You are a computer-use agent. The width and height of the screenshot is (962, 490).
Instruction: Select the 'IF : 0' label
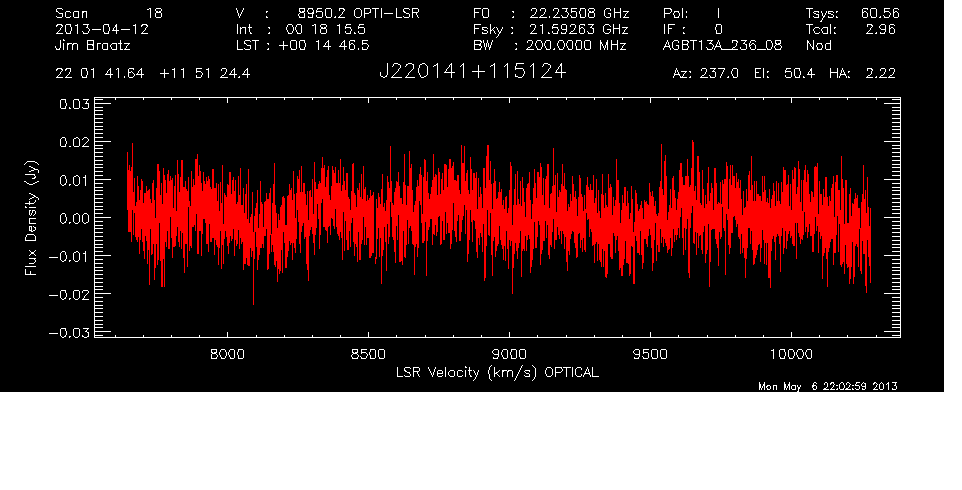click(693, 29)
